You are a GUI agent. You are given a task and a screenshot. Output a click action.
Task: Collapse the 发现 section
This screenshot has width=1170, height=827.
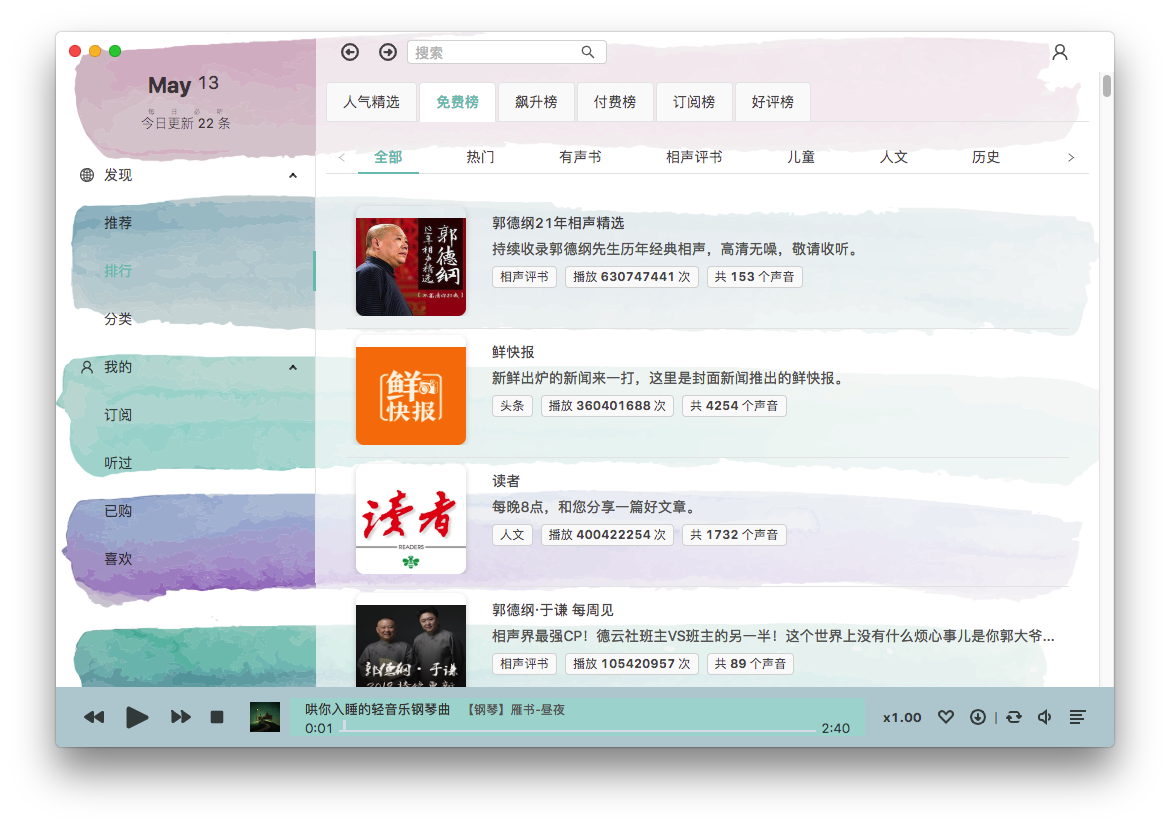pos(293,175)
